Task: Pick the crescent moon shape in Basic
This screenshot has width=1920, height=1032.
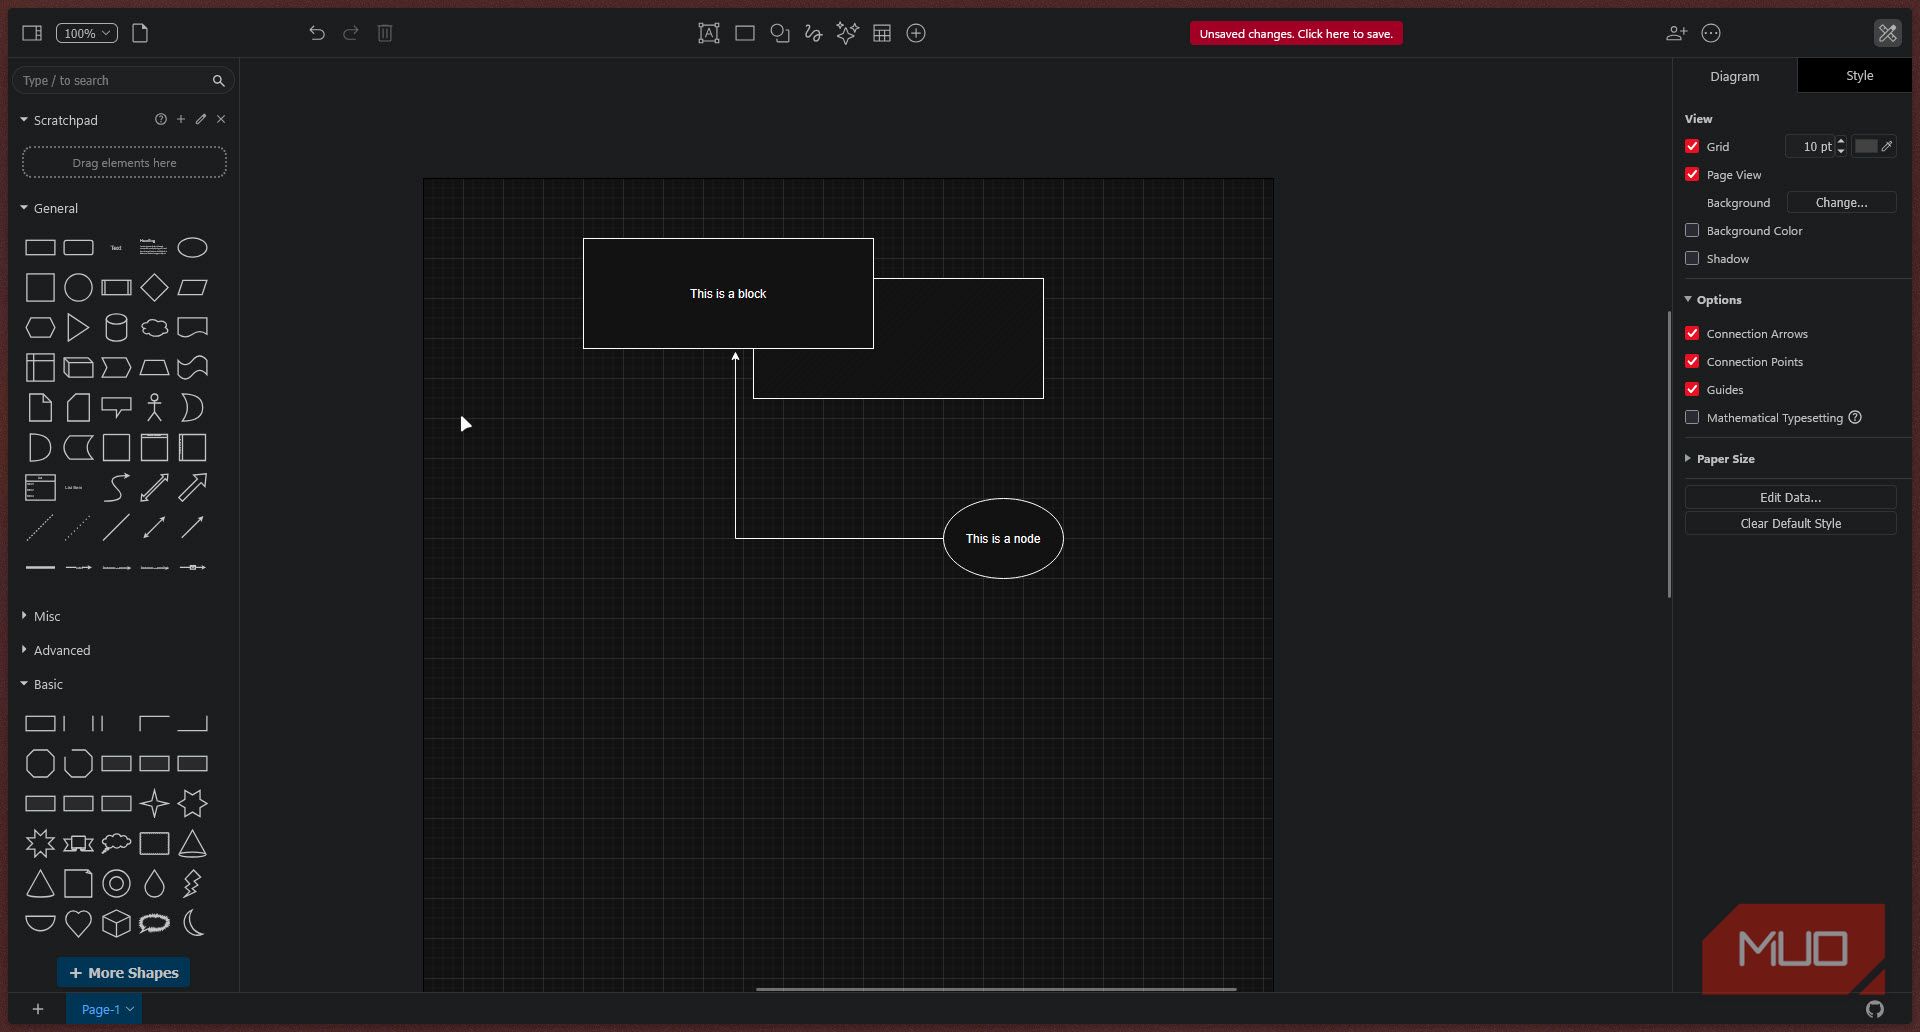Action: click(194, 923)
